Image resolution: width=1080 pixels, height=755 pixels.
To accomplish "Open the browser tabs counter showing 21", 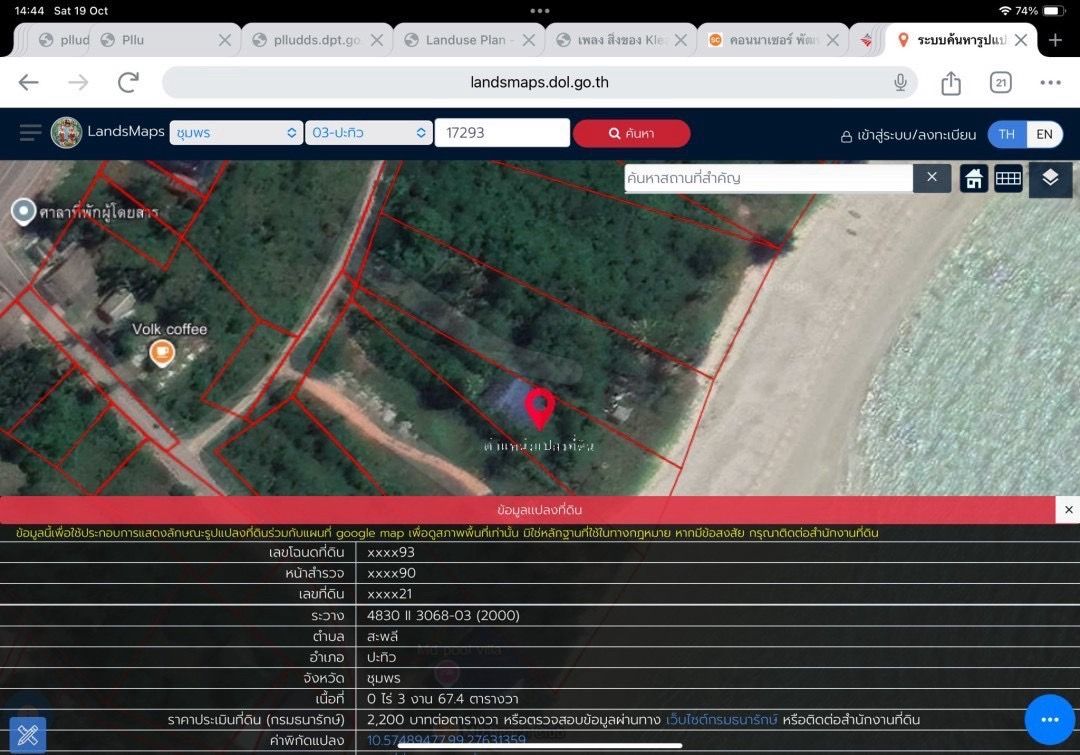I will pyautogui.click(x=1001, y=83).
